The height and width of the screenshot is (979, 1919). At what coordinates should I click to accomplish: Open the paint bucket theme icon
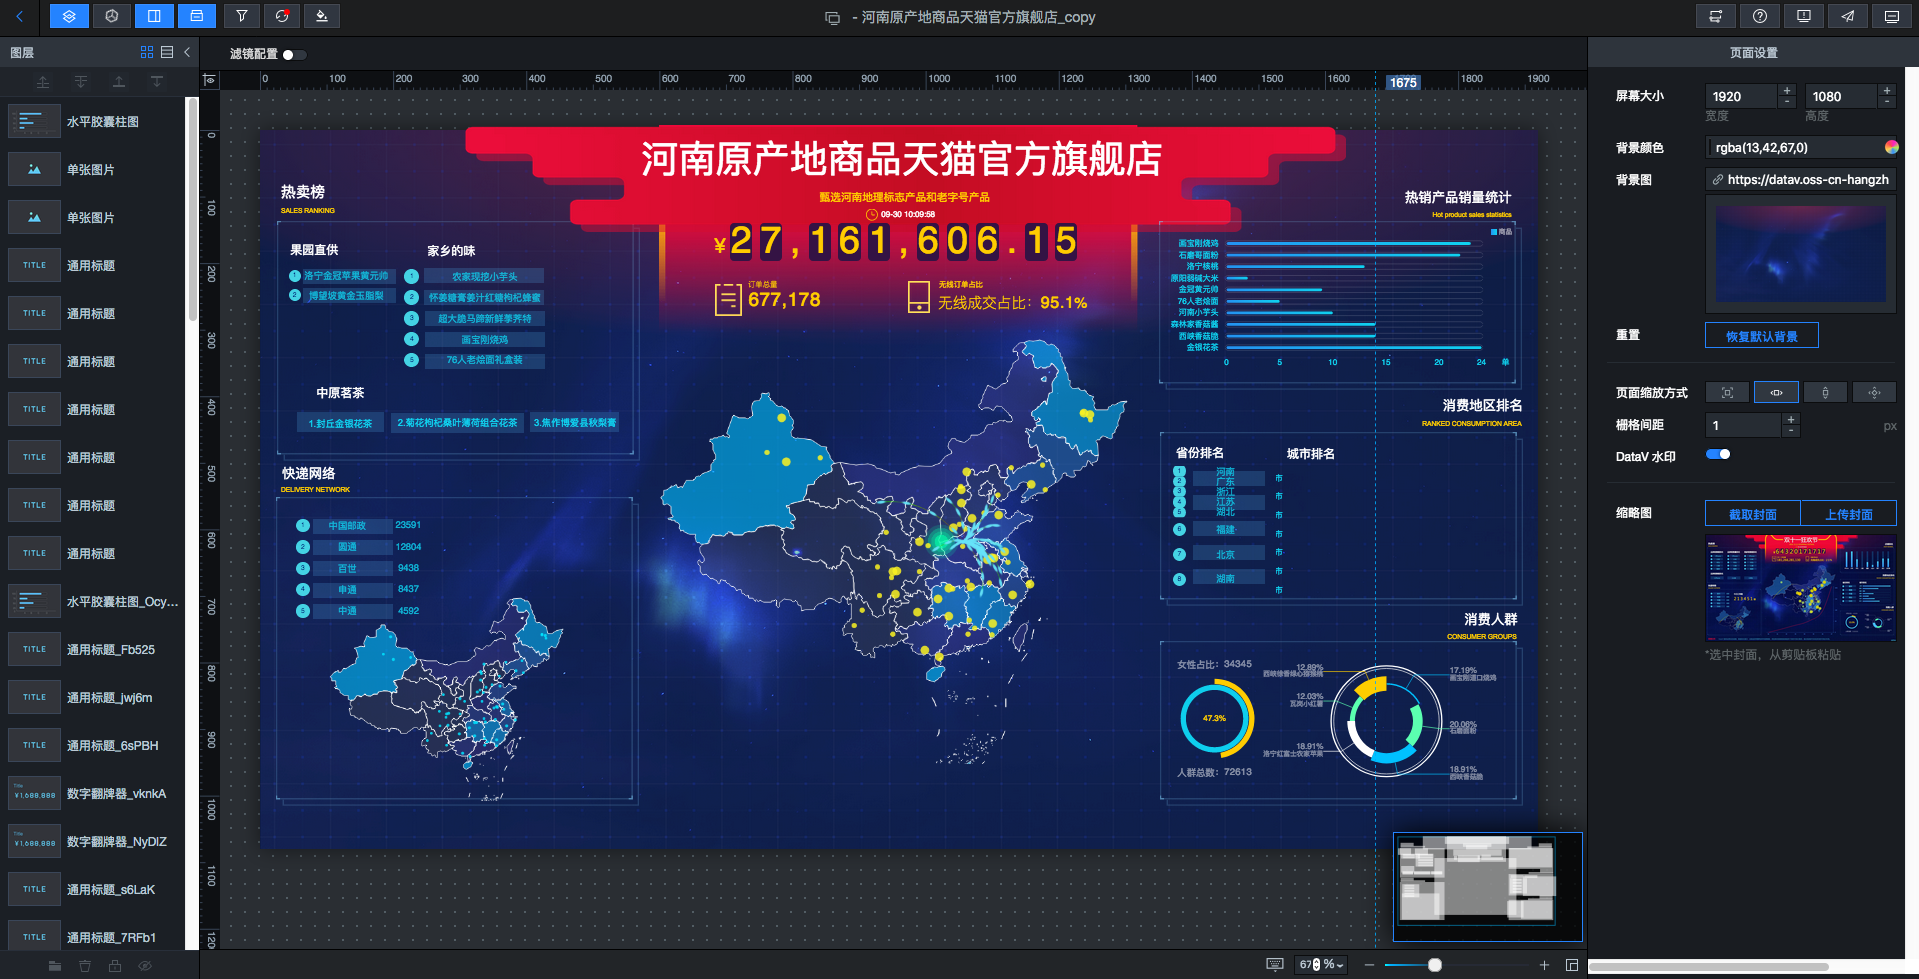click(x=321, y=16)
